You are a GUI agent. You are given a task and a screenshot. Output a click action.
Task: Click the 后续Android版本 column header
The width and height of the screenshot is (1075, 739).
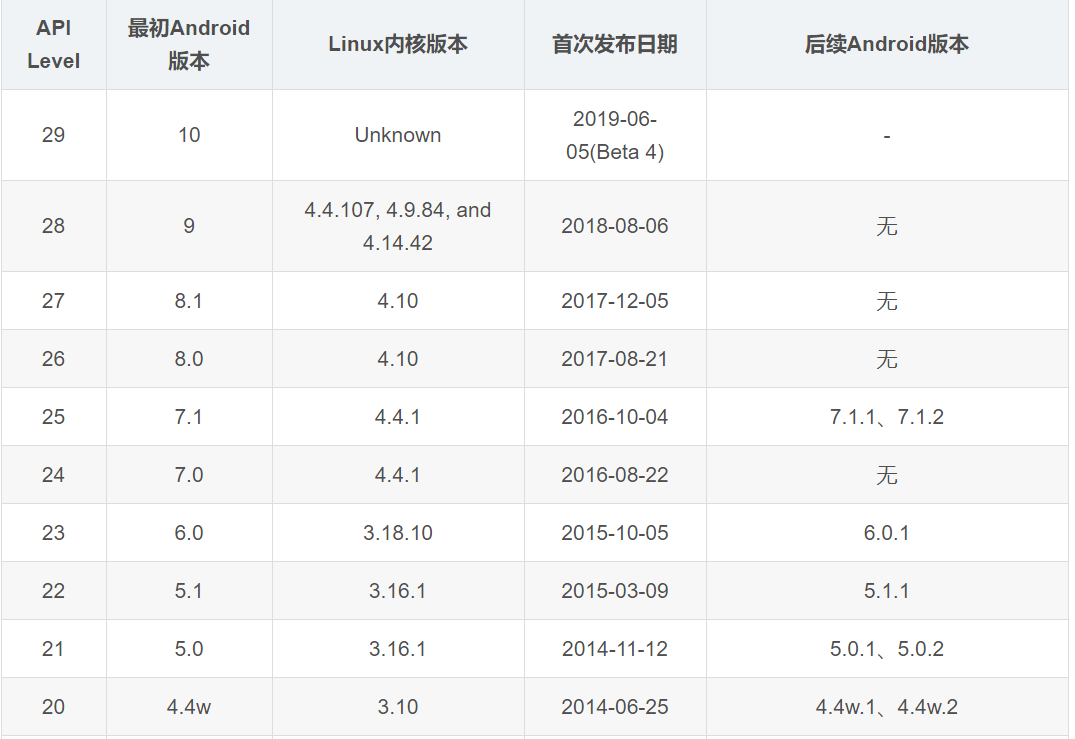click(887, 45)
